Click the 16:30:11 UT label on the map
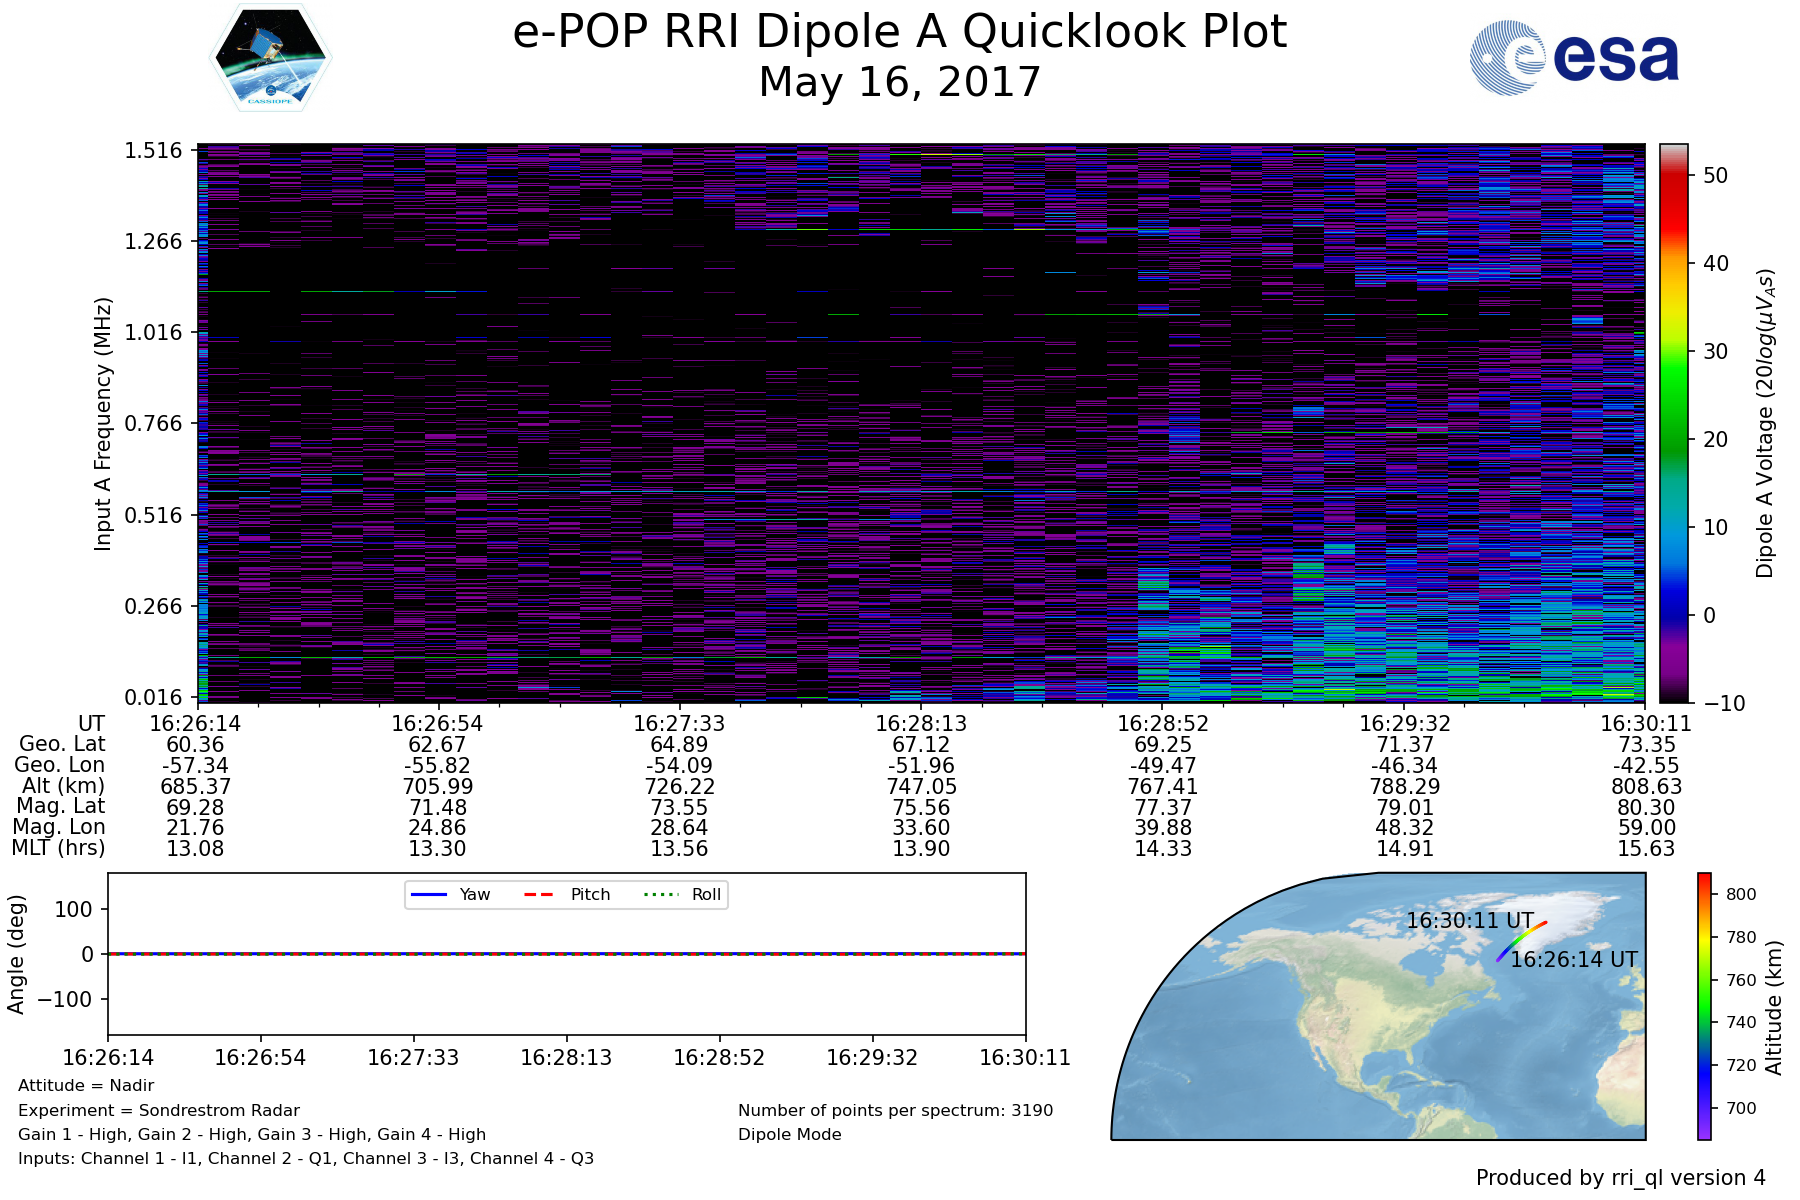Image resolution: width=1800 pixels, height=1200 pixels. [x=1469, y=920]
